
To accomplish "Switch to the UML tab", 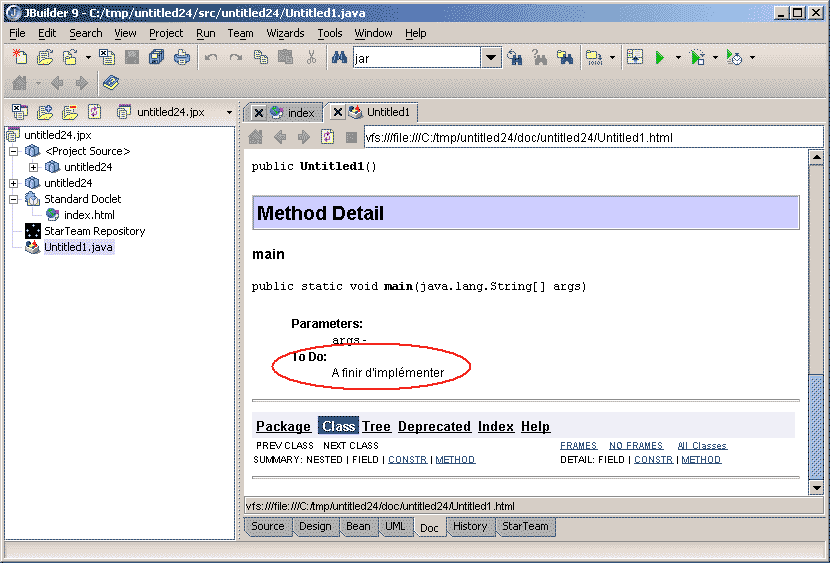I will coord(395,526).
